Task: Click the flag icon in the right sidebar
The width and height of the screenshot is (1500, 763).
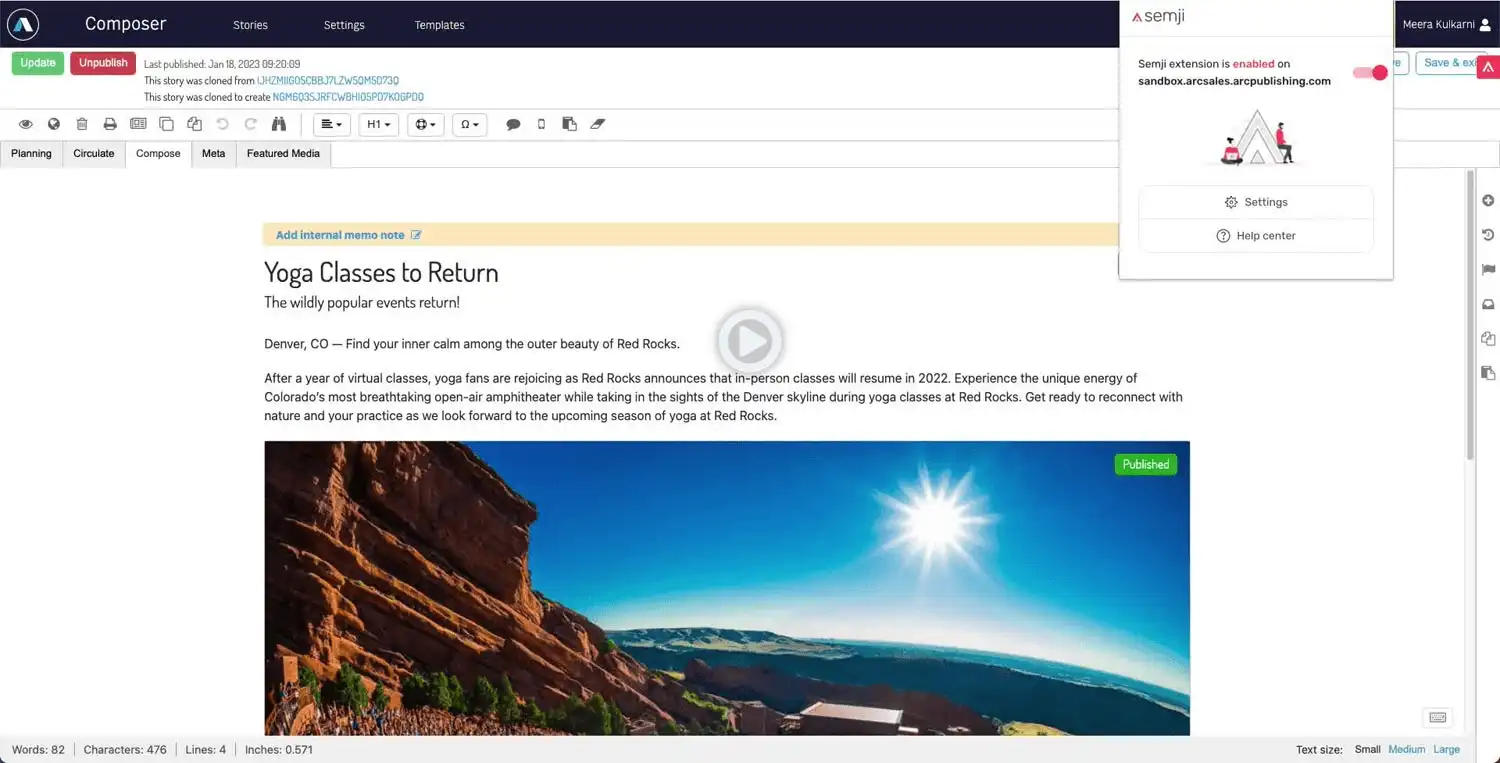Action: [x=1487, y=269]
